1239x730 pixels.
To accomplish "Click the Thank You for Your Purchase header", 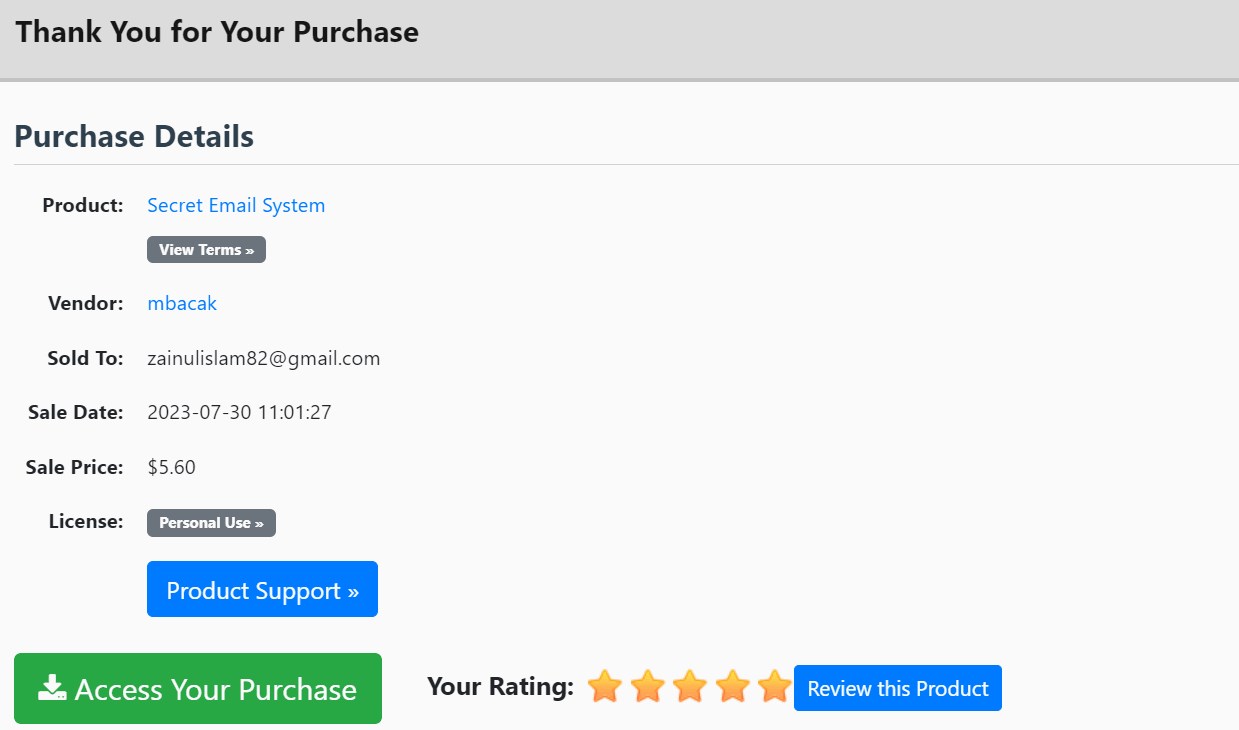I will (217, 32).
